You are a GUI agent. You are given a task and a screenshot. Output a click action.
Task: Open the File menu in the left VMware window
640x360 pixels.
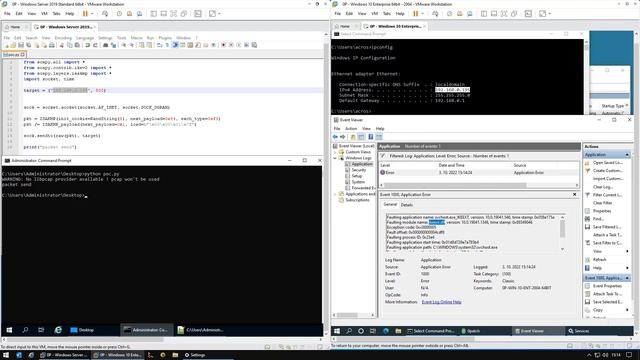tap(7, 13)
